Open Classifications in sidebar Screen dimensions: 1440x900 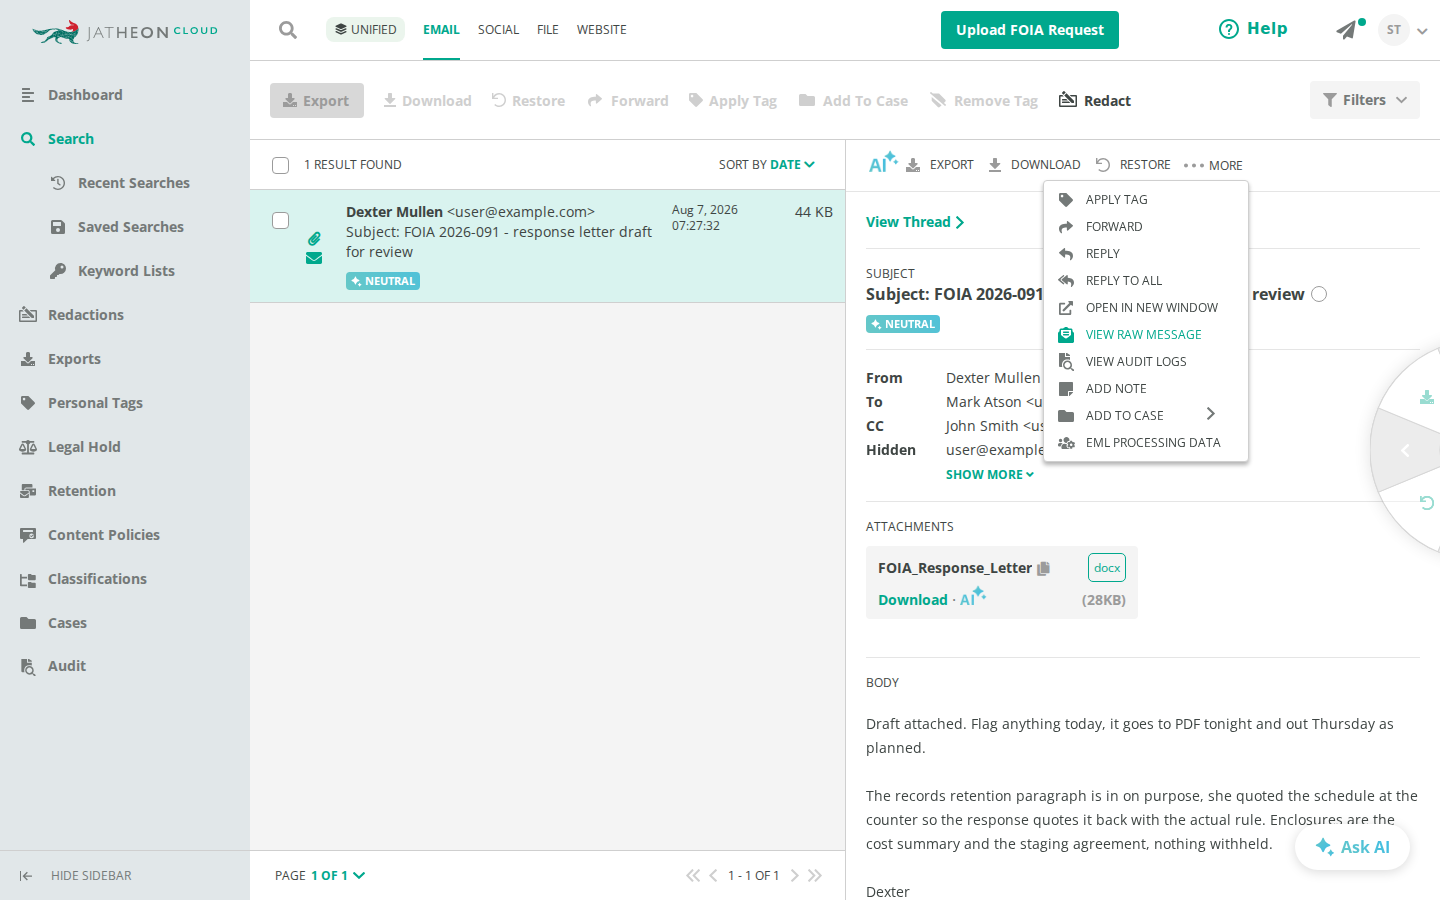click(x=97, y=579)
